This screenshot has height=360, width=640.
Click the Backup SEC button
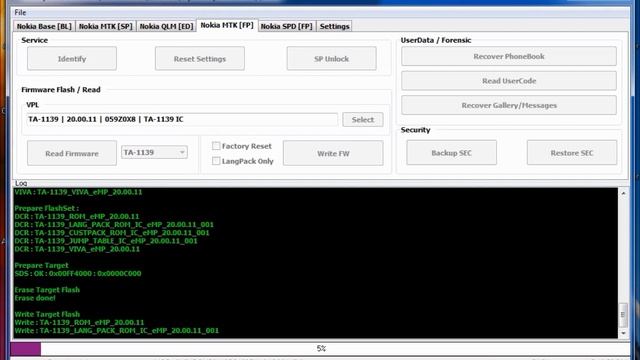click(x=451, y=153)
